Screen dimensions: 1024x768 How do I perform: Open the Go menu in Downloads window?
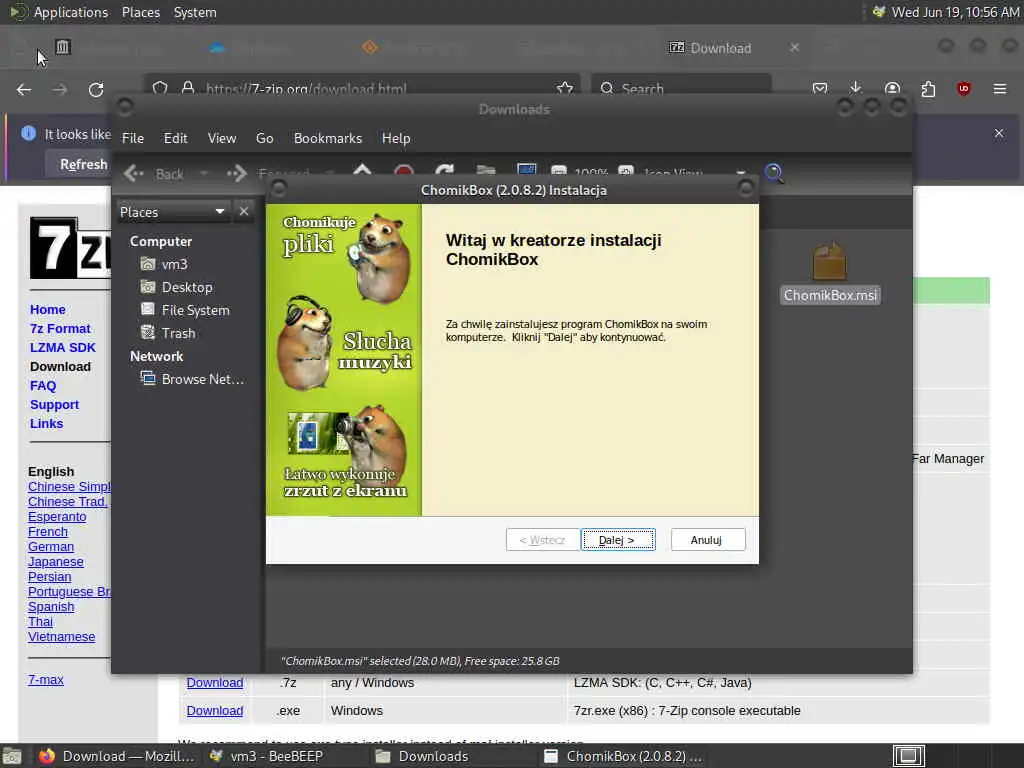(264, 138)
